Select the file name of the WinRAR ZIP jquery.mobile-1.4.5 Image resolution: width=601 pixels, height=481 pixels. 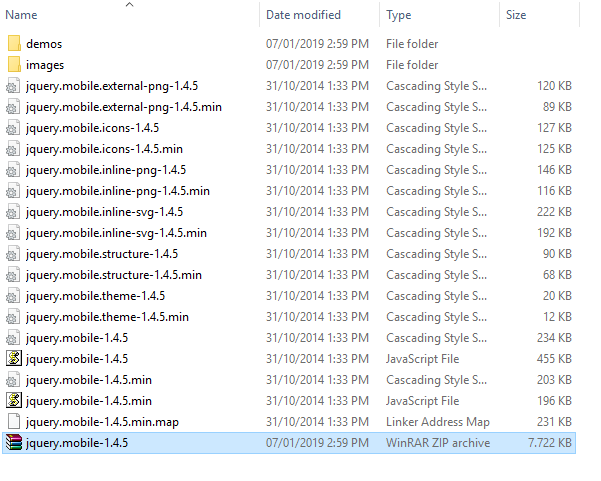(77, 443)
